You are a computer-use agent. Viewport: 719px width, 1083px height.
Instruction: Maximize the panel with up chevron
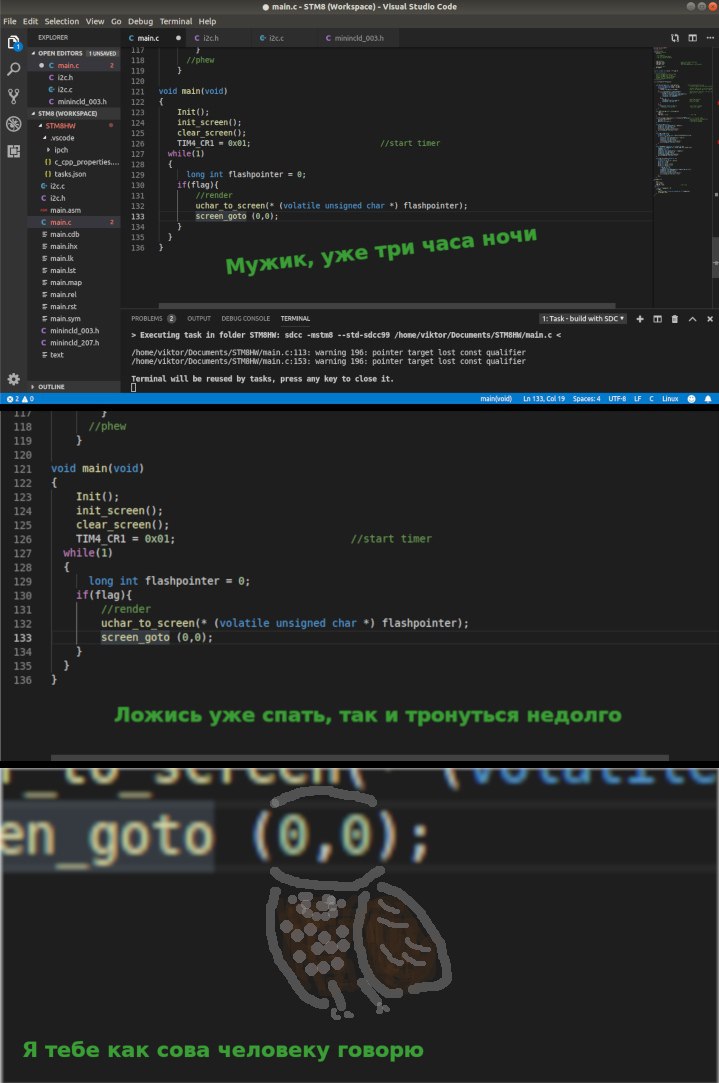[x=693, y=319]
